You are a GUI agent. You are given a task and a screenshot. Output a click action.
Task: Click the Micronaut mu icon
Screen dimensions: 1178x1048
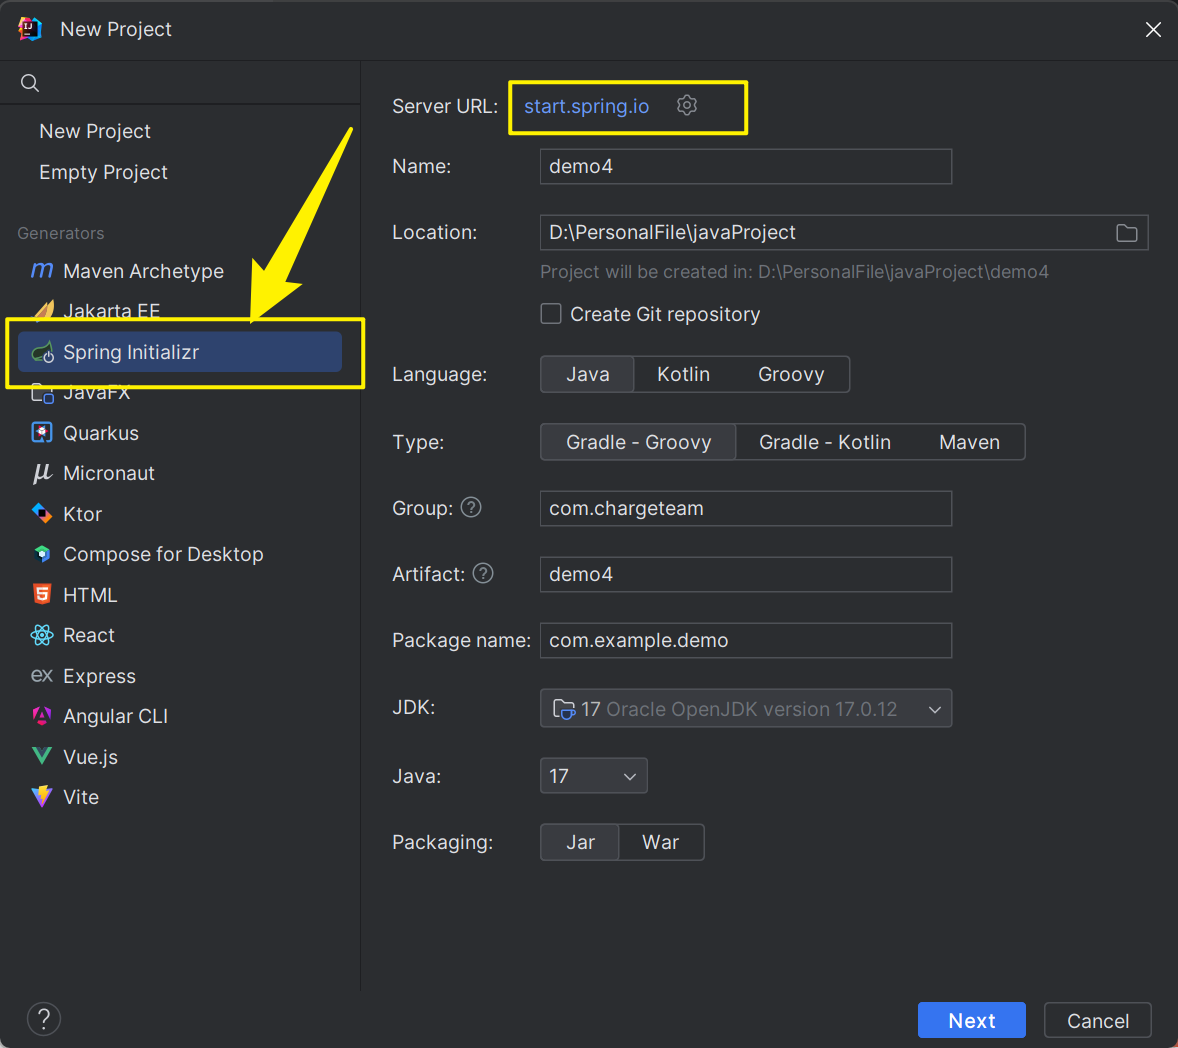click(42, 473)
